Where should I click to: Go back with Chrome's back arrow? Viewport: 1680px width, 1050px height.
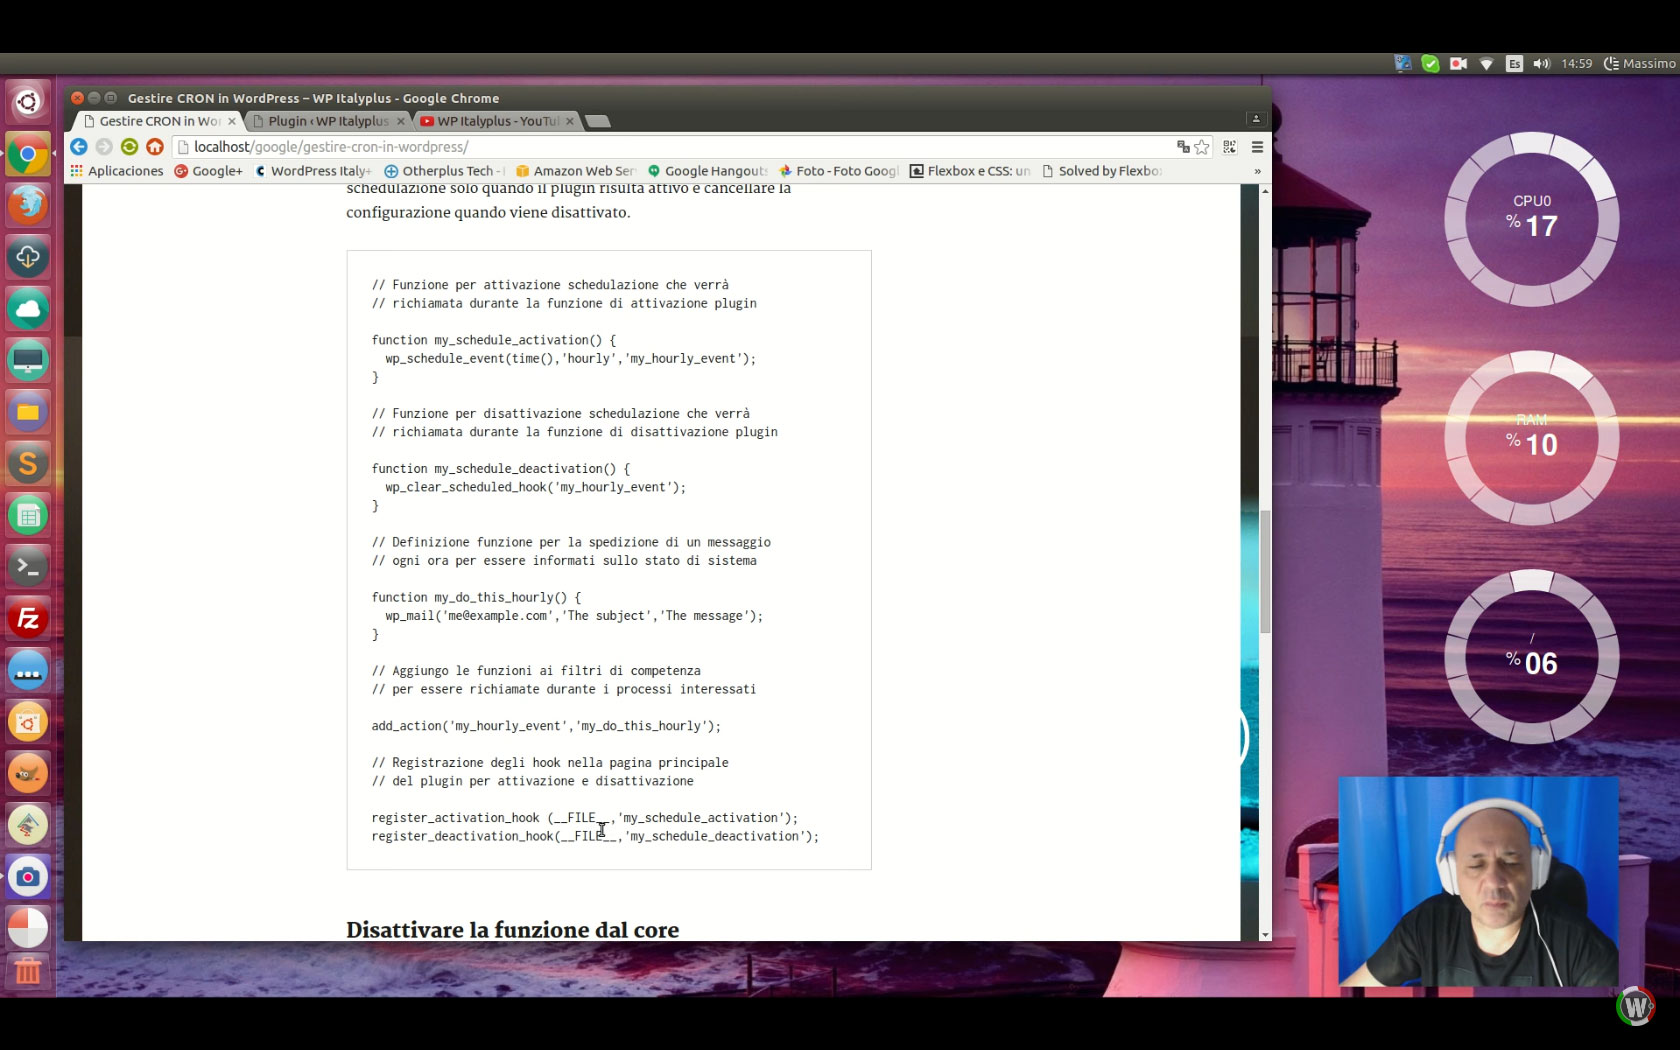click(79, 146)
